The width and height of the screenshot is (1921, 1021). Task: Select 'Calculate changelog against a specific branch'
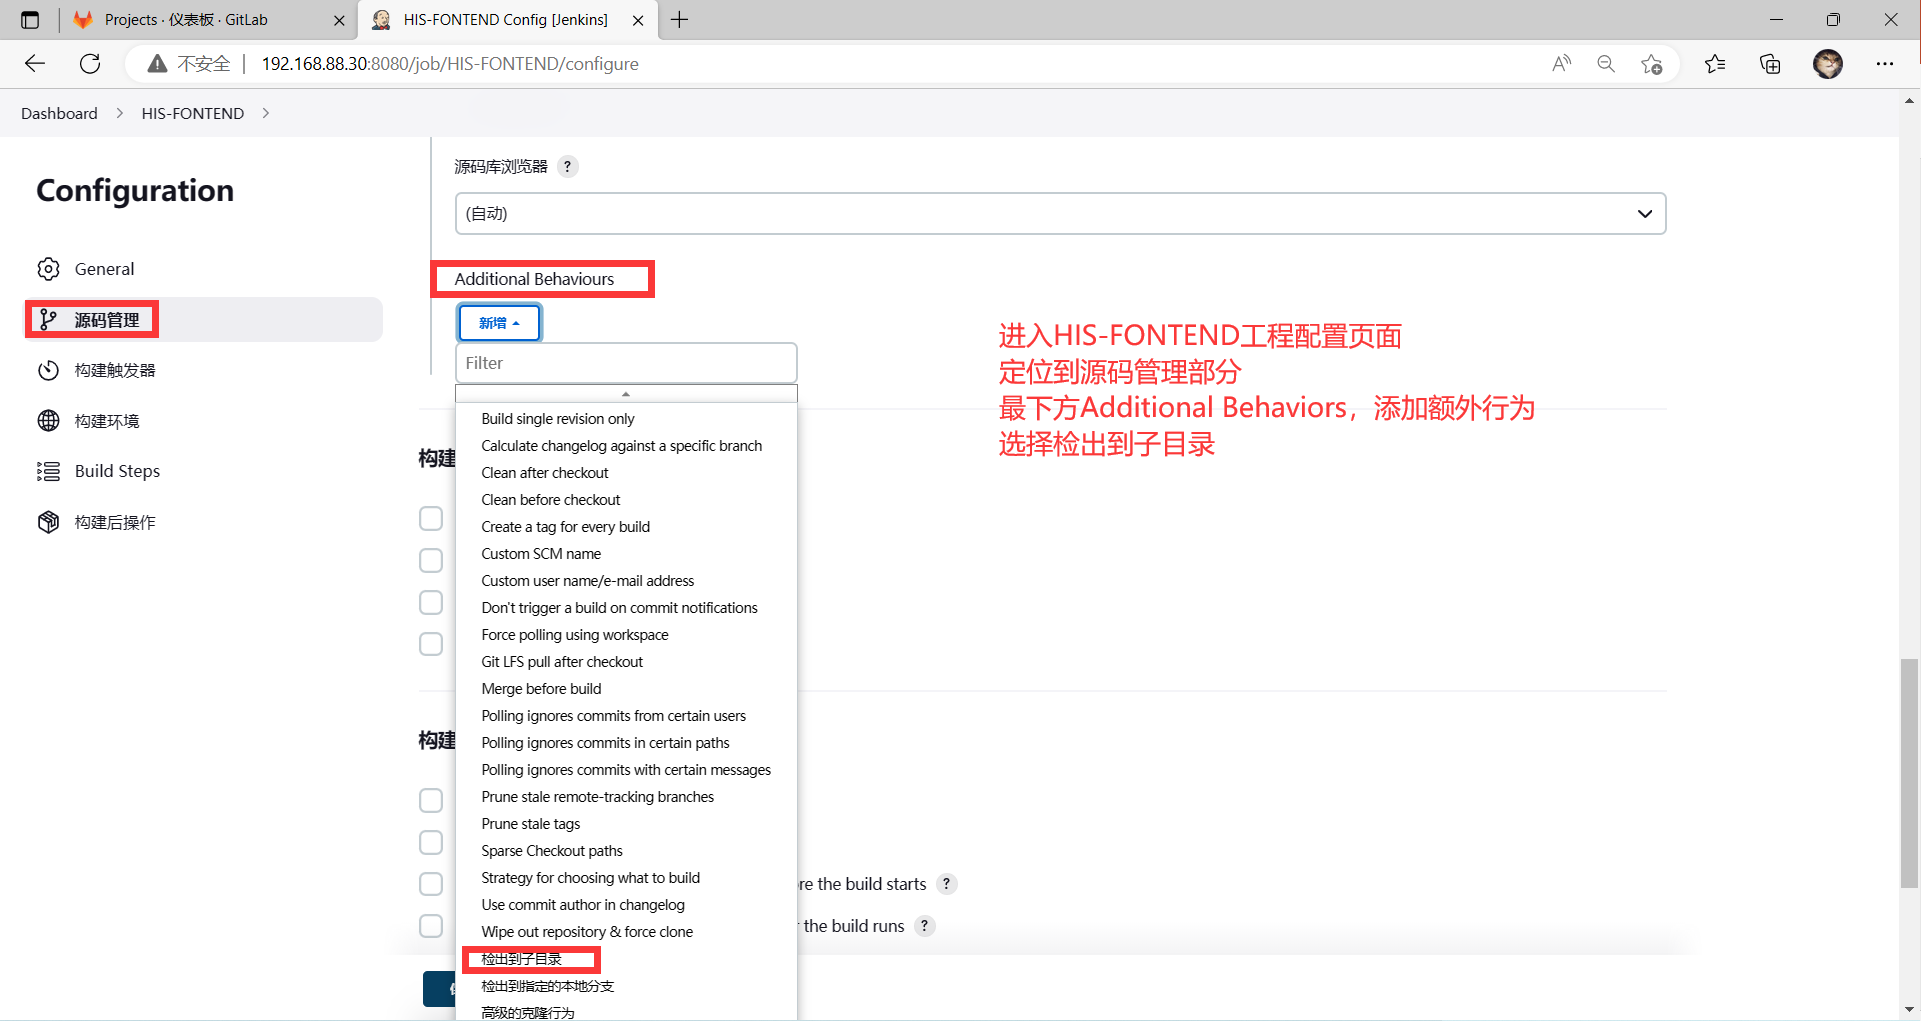(622, 446)
